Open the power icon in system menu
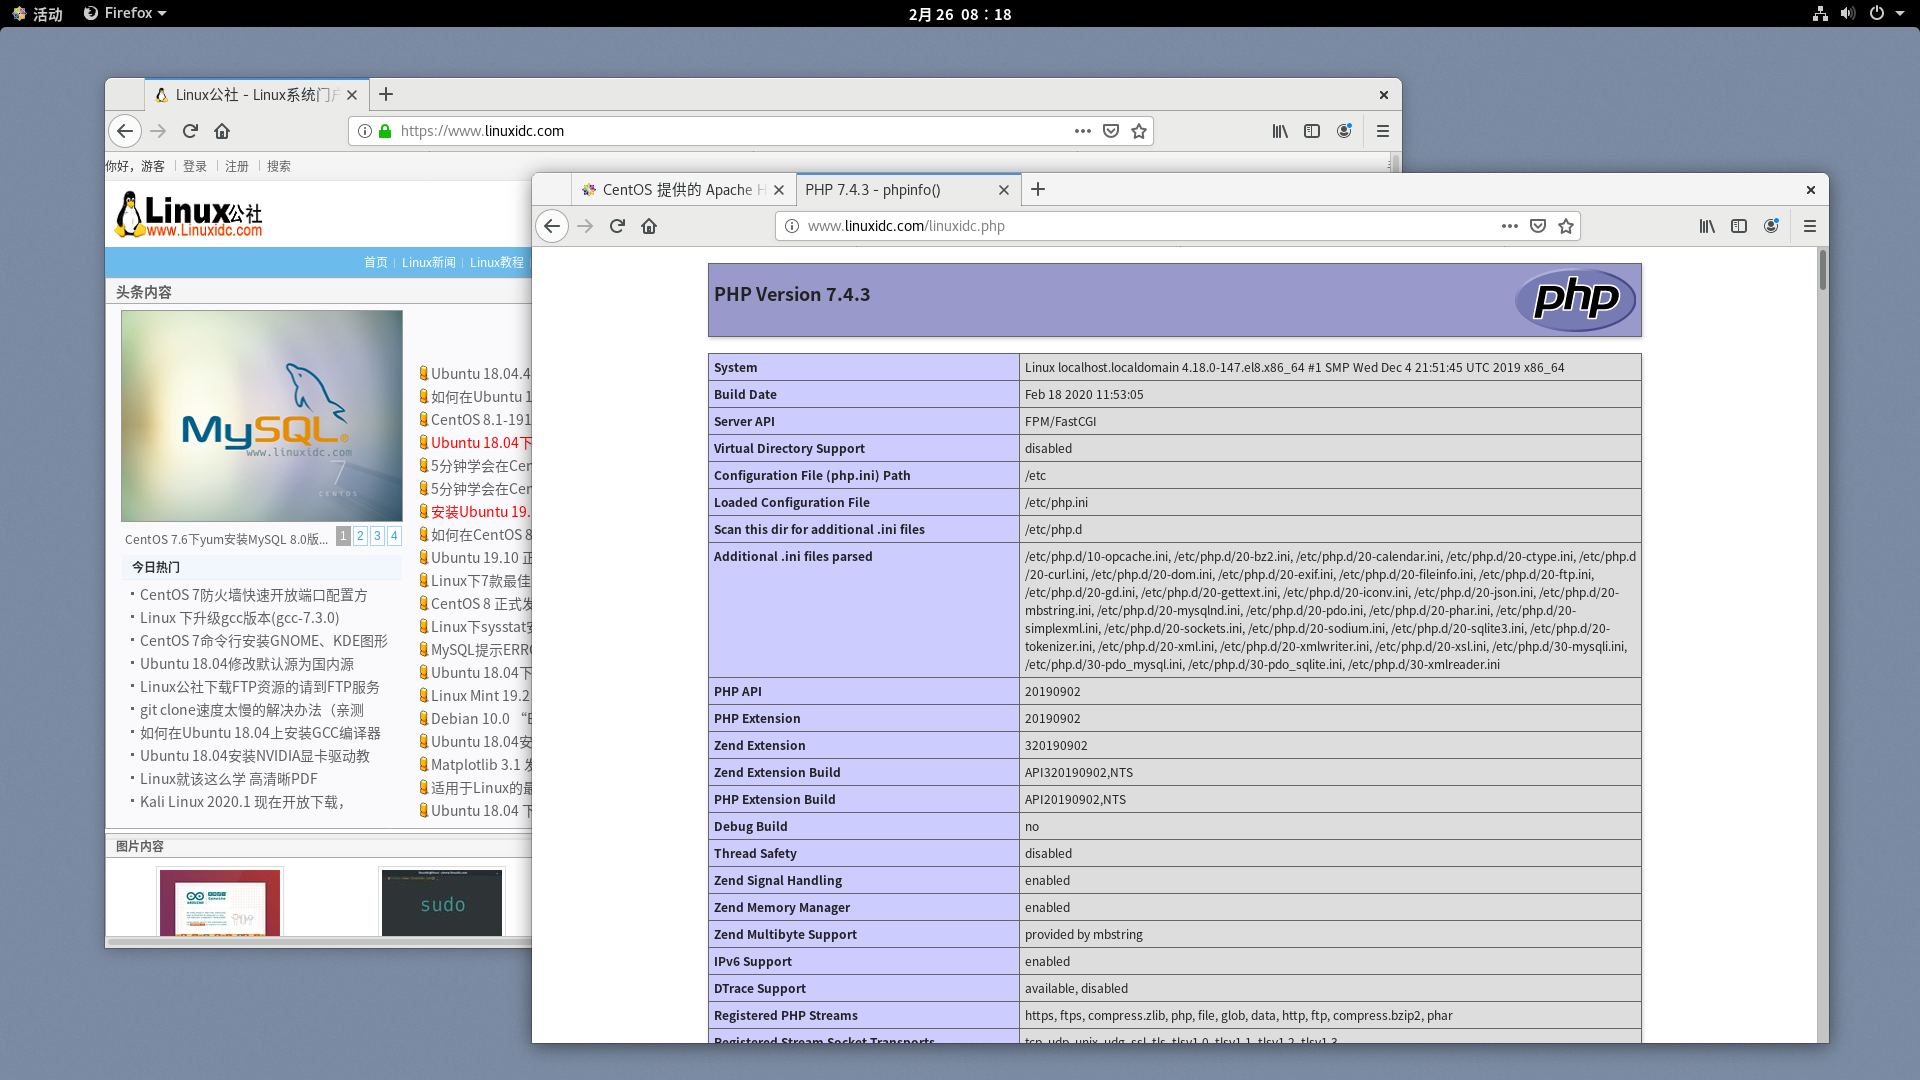This screenshot has width=1920, height=1080. click(1877, 14)
